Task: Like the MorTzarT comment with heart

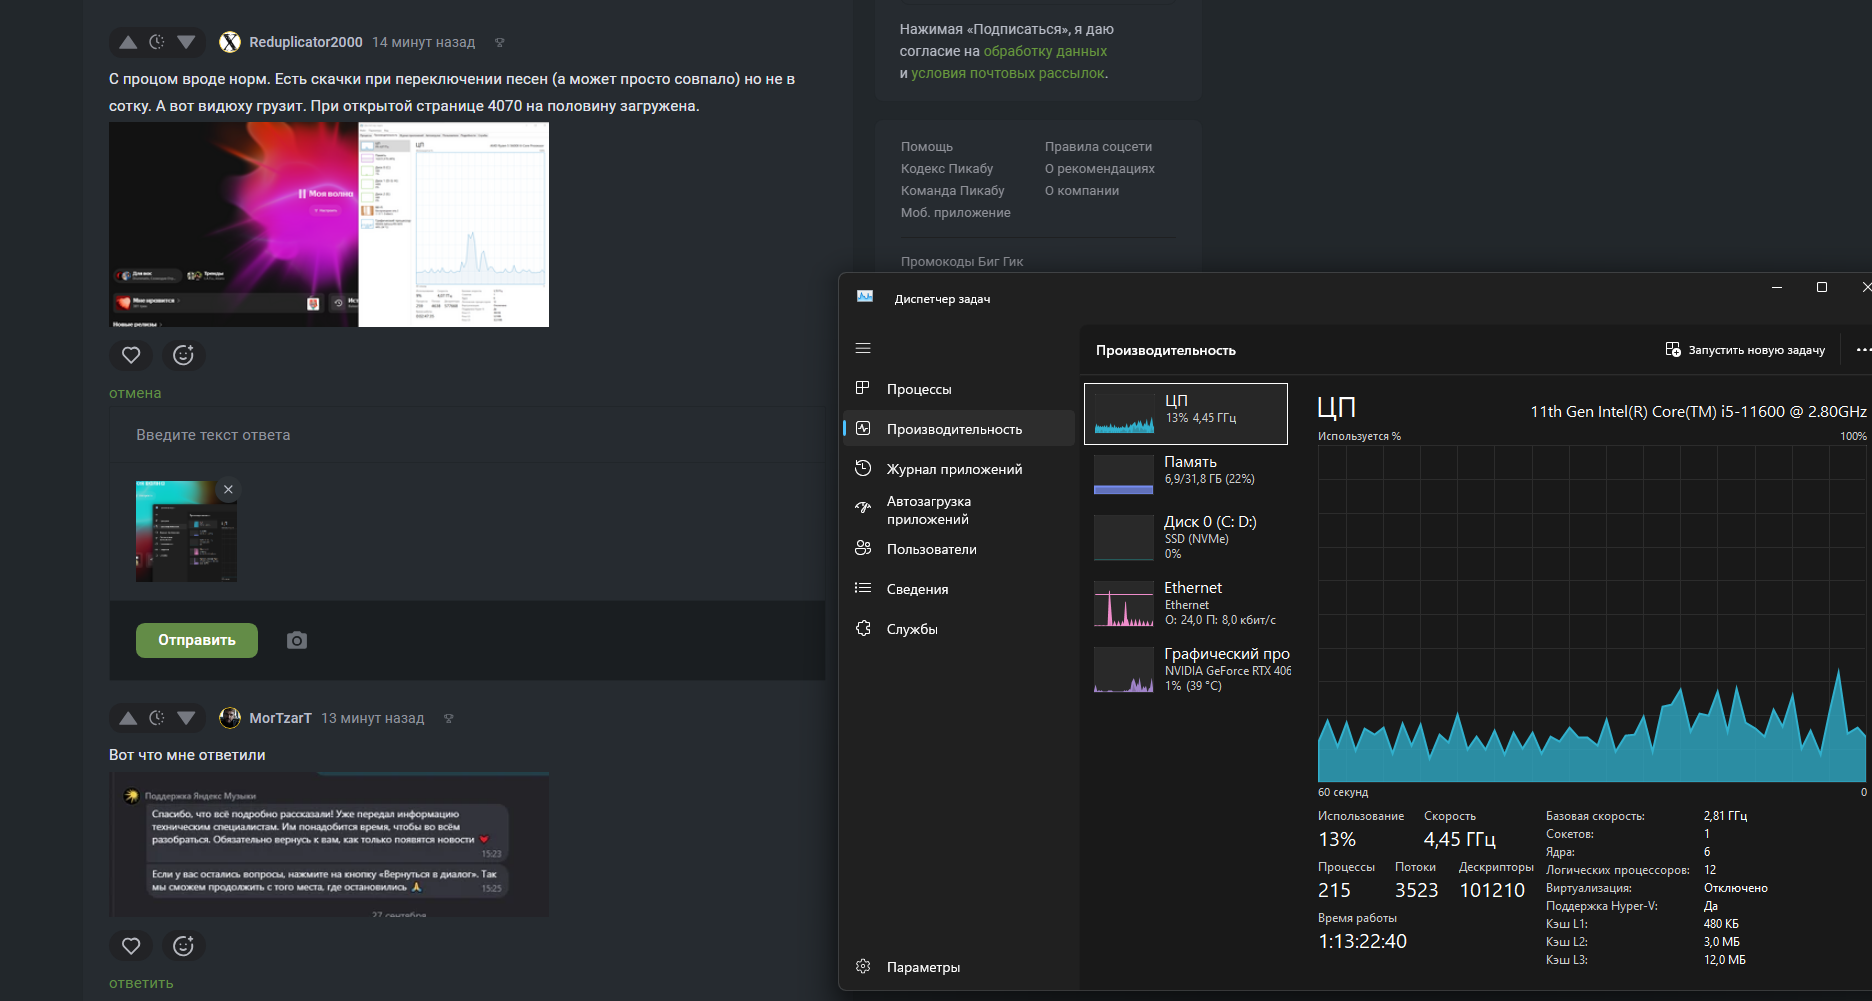Action: 131,945
